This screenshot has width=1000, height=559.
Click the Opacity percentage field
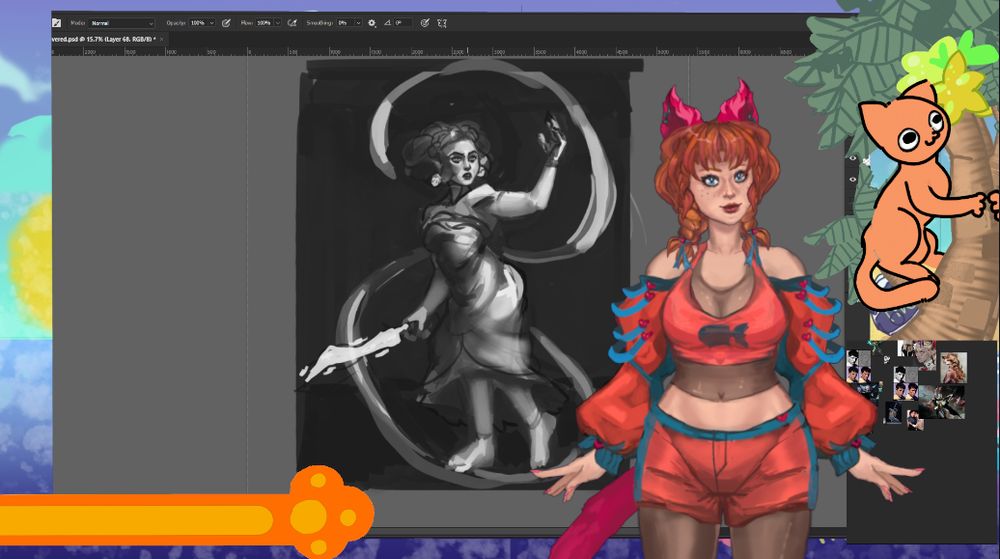pos(198,23)
